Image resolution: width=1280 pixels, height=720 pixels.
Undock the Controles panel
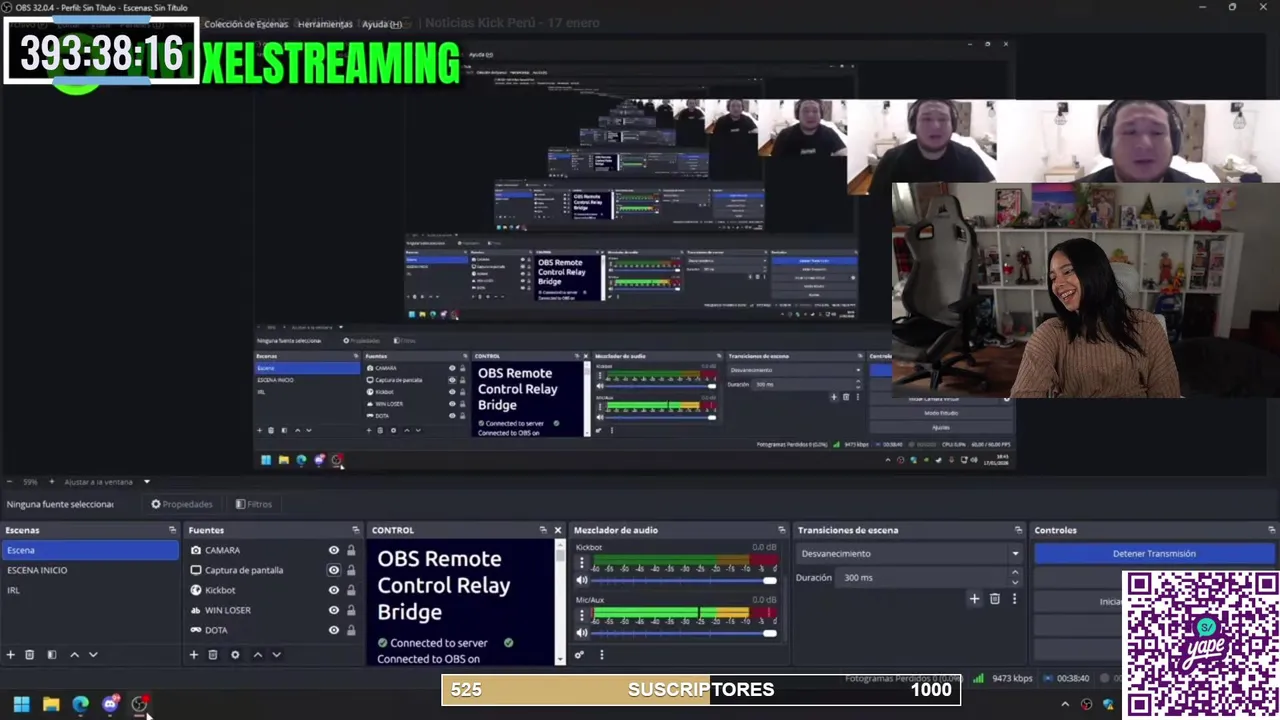(1271, 530)
